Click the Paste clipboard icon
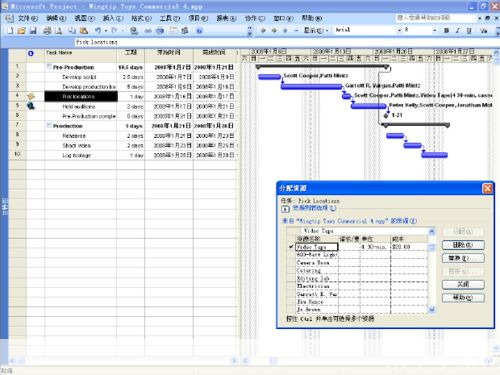This screenshot has height=375, width=500. coord(84,31)
